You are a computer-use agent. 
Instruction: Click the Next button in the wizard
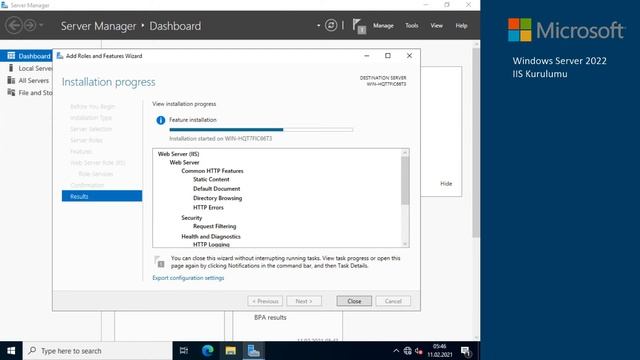[x=304, y=301]
